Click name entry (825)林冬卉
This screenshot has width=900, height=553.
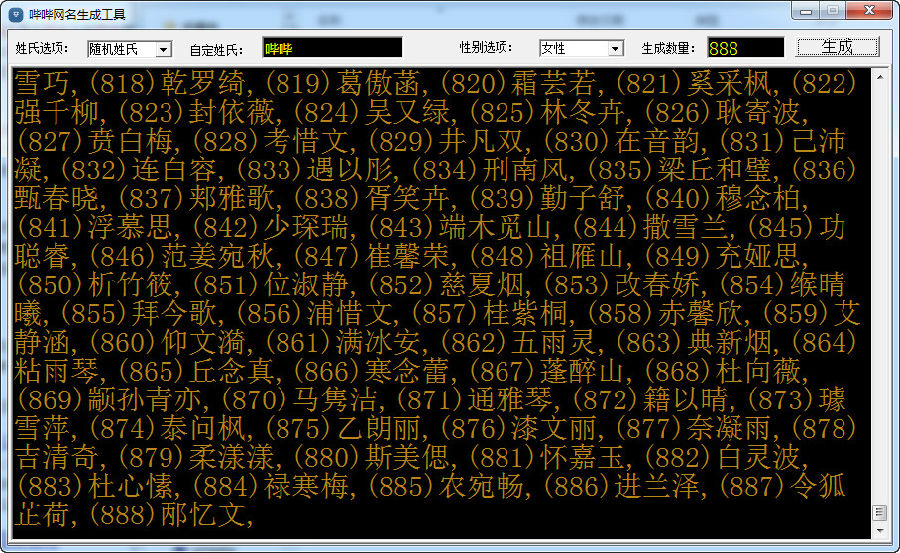click(549, 112)
